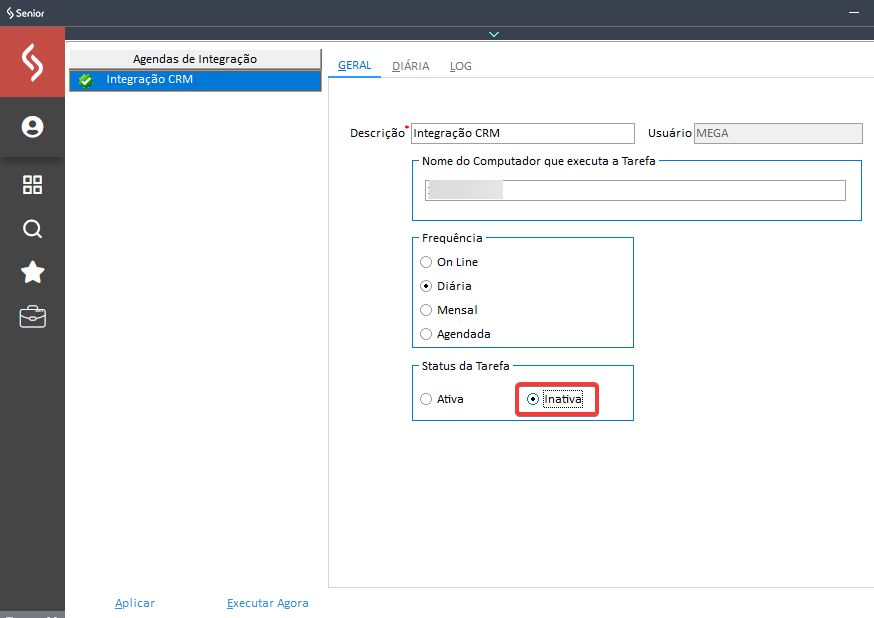Viewport: 874px width, 618px height.
Task: Click Executar Agora link
Action: pos(267,603)
